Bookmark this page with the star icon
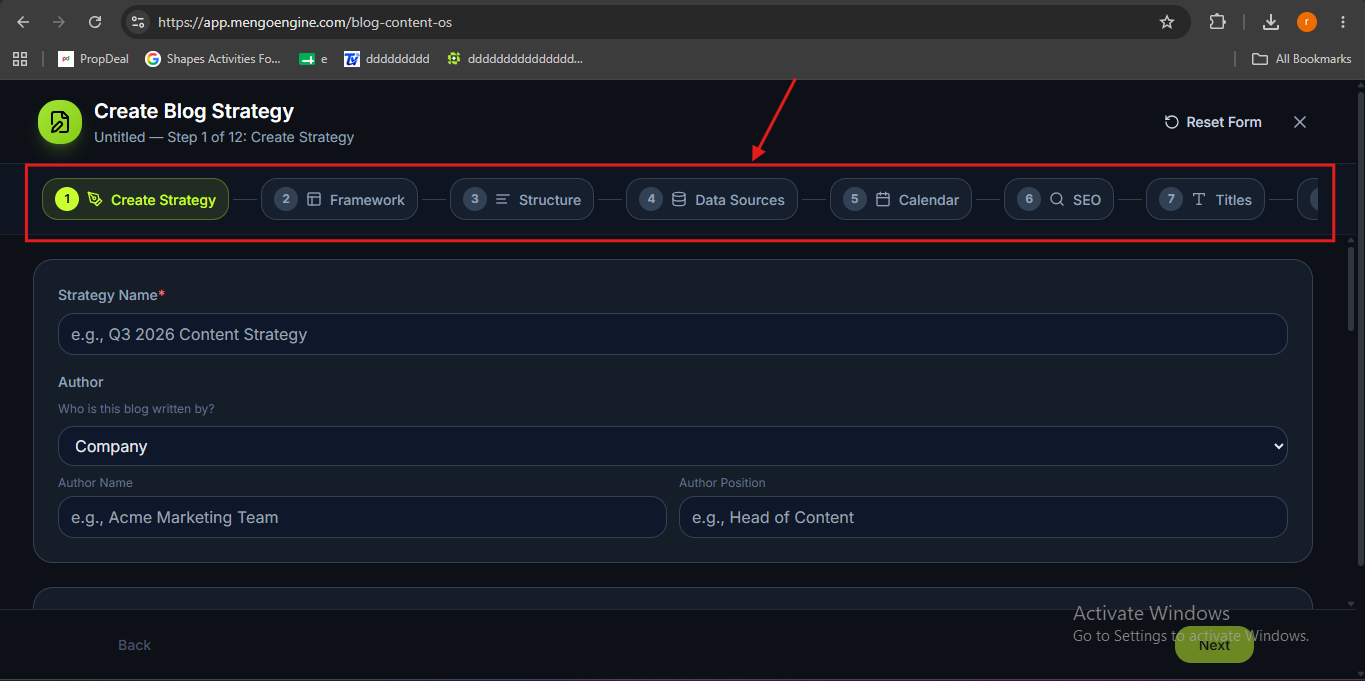1365x681 pixels. (1166, 22)
